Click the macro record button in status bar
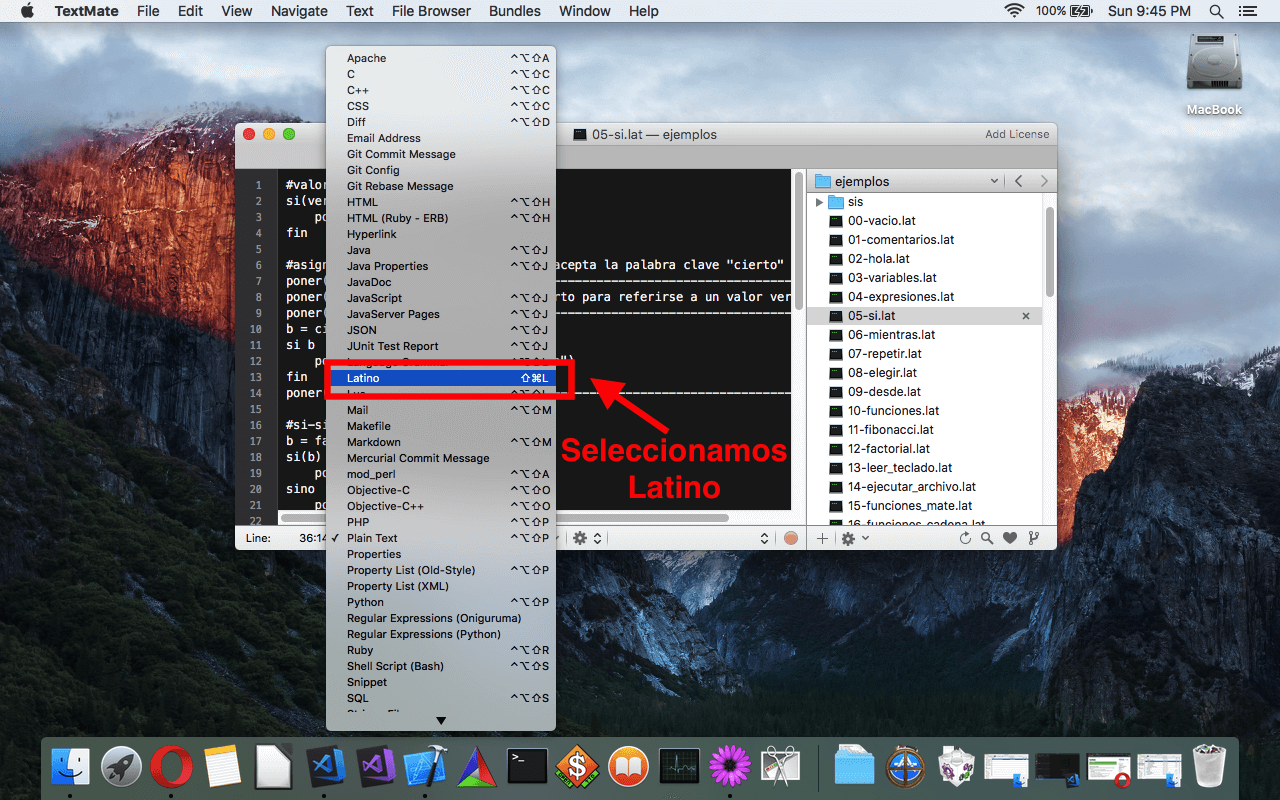This screenshot has height=800, width=1280. (791, 538)
